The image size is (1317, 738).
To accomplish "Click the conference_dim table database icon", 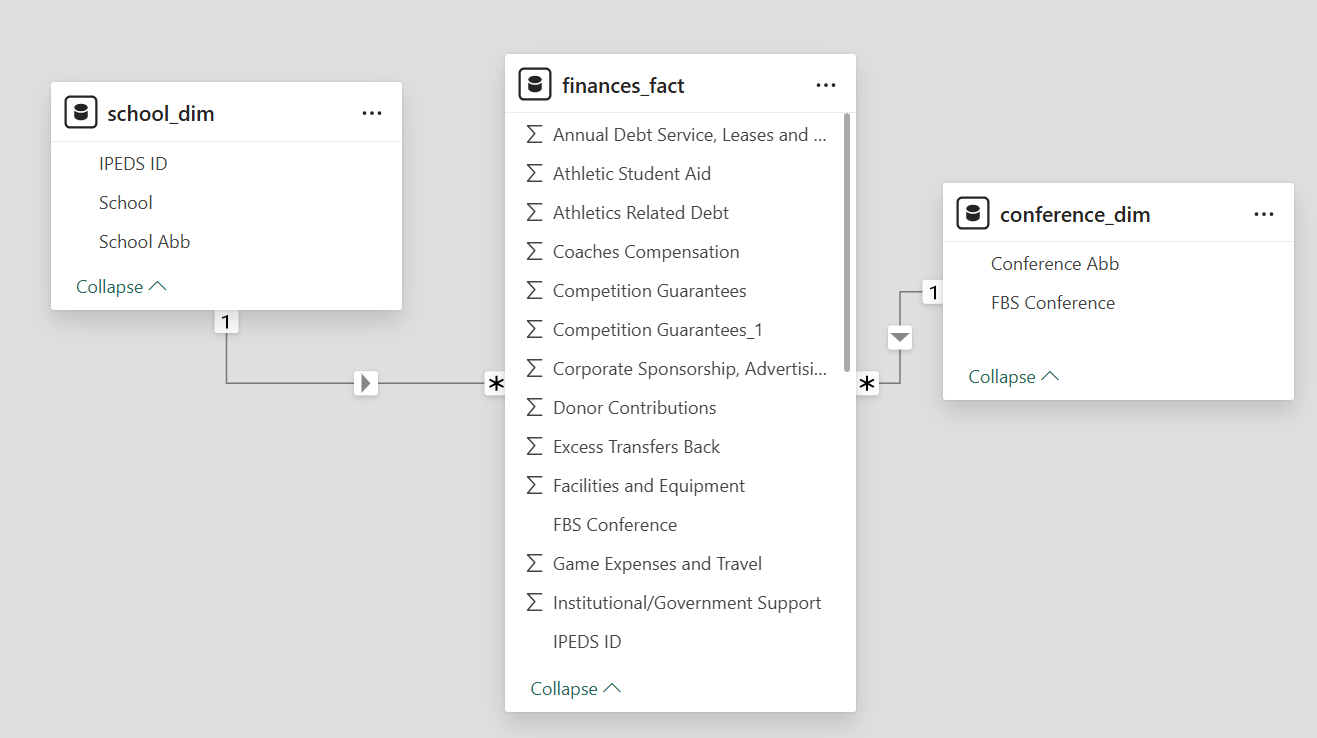I will point(973,214).
